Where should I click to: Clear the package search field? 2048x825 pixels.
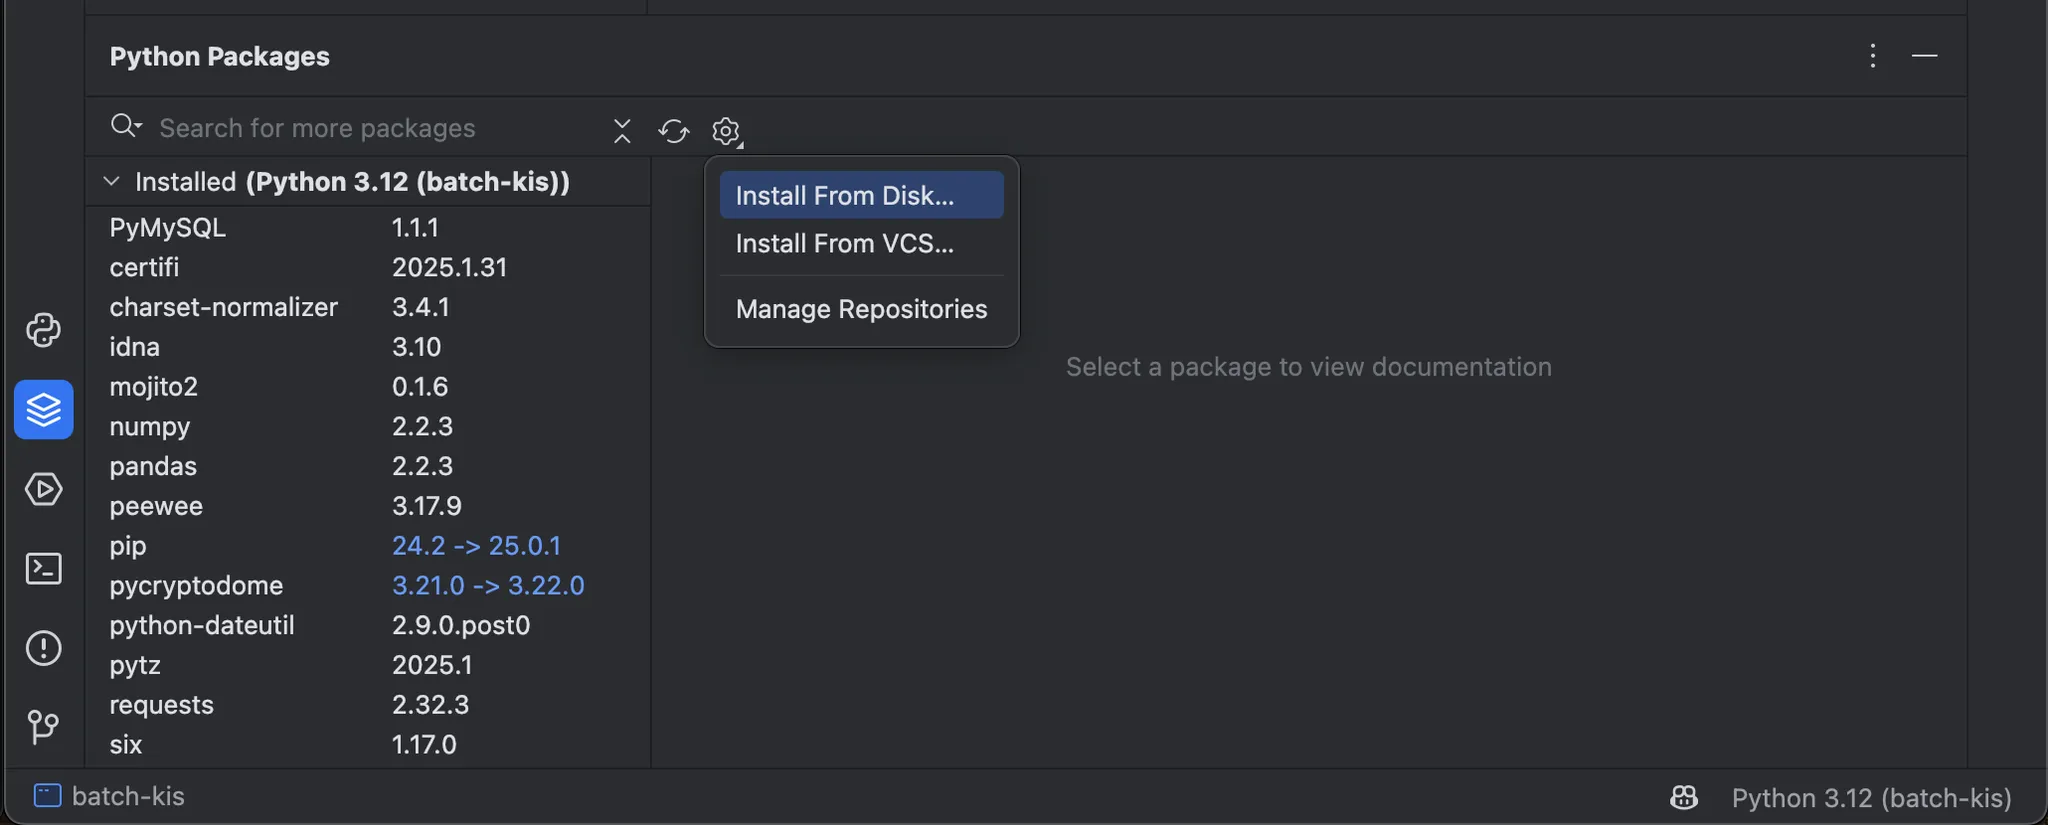pos(622,131)
